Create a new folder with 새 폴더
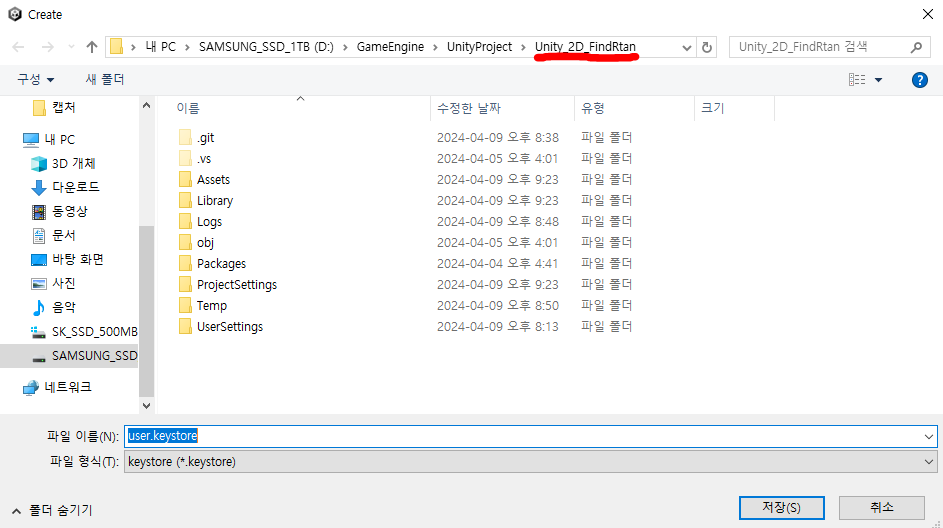943x528 pixels. pyautogui.click(x=105, y=79)
